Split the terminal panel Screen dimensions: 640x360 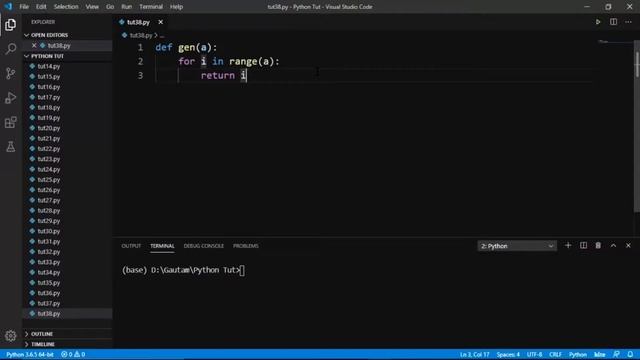[x=583, y=246]
